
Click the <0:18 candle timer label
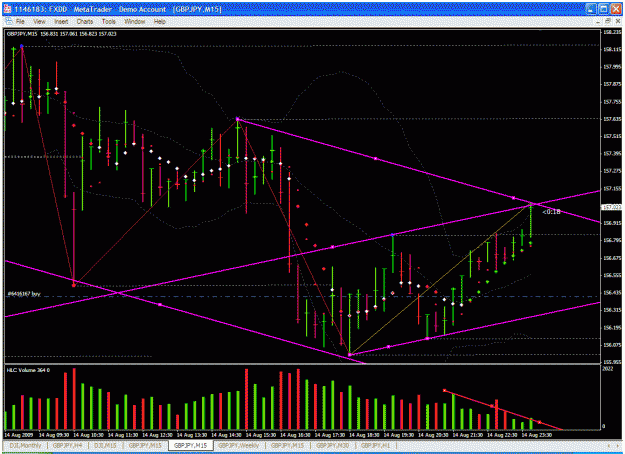click(551, 212)
